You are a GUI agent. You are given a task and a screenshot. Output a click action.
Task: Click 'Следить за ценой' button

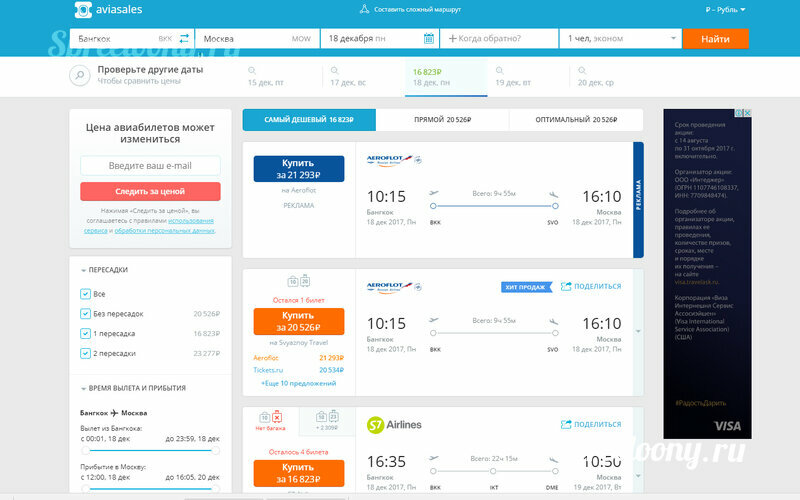(x=150, y=191)
